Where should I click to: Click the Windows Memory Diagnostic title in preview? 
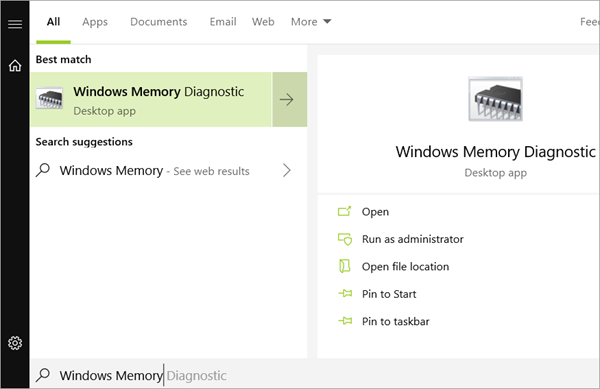point(496,152)
